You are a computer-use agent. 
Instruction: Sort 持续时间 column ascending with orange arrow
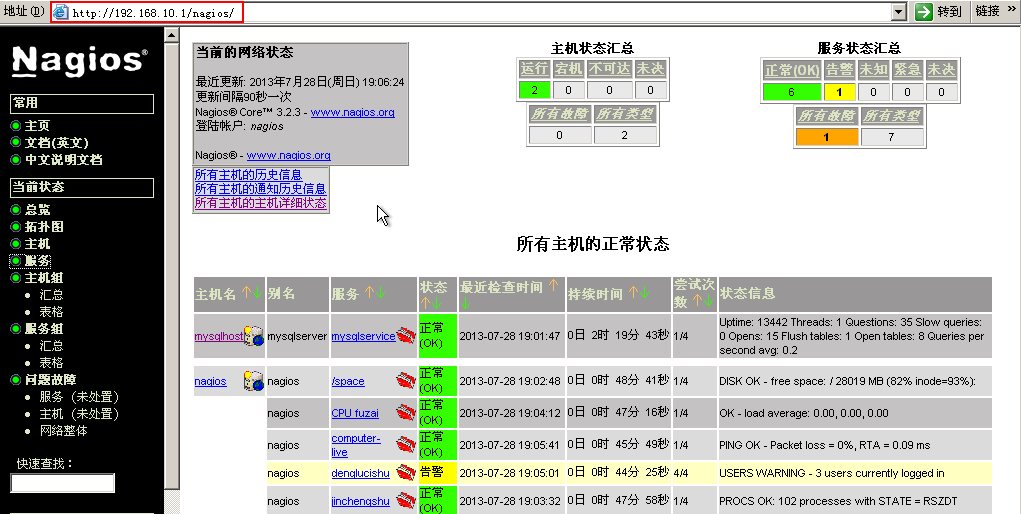click(x=632, y=293)
